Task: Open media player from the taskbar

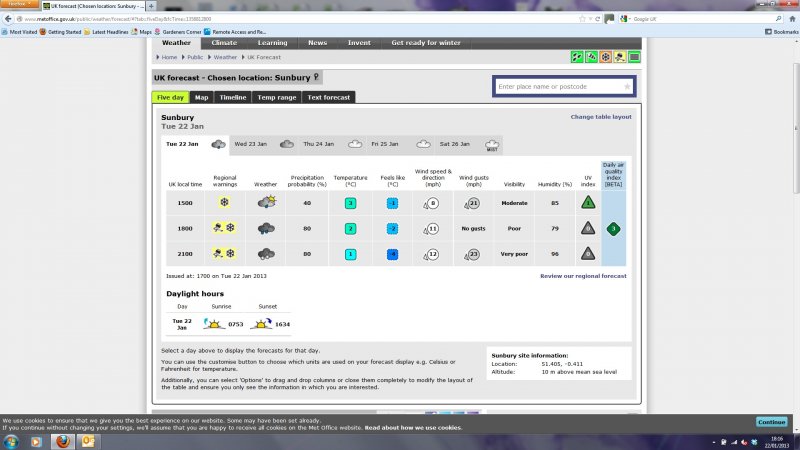Action: (36, 441)
